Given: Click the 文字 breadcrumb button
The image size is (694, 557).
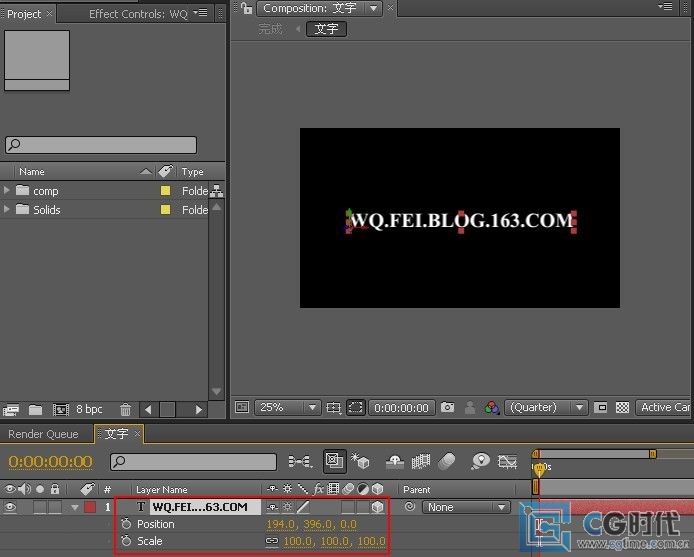Looking at the screenshot, I should [x=327, y=29].
